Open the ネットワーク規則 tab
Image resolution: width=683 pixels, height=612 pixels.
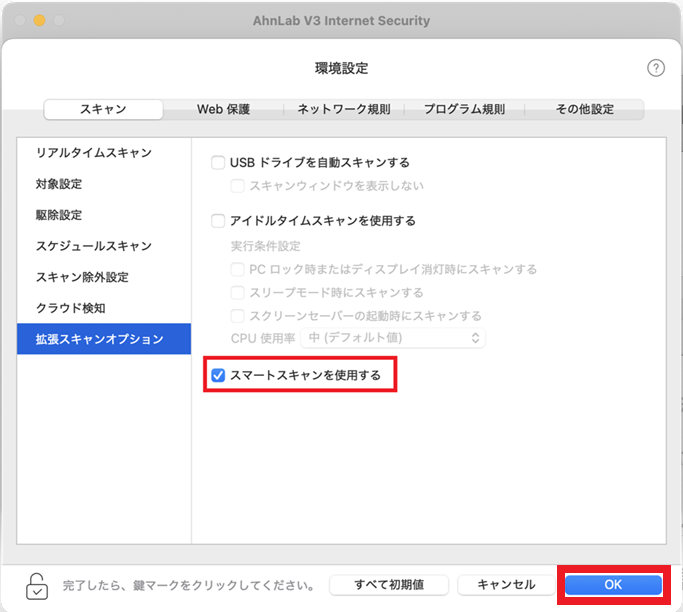(344, 109)
